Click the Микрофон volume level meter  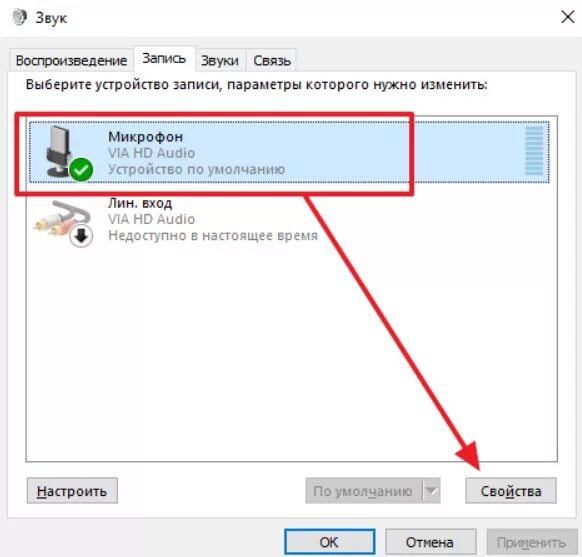click(534, 151)
